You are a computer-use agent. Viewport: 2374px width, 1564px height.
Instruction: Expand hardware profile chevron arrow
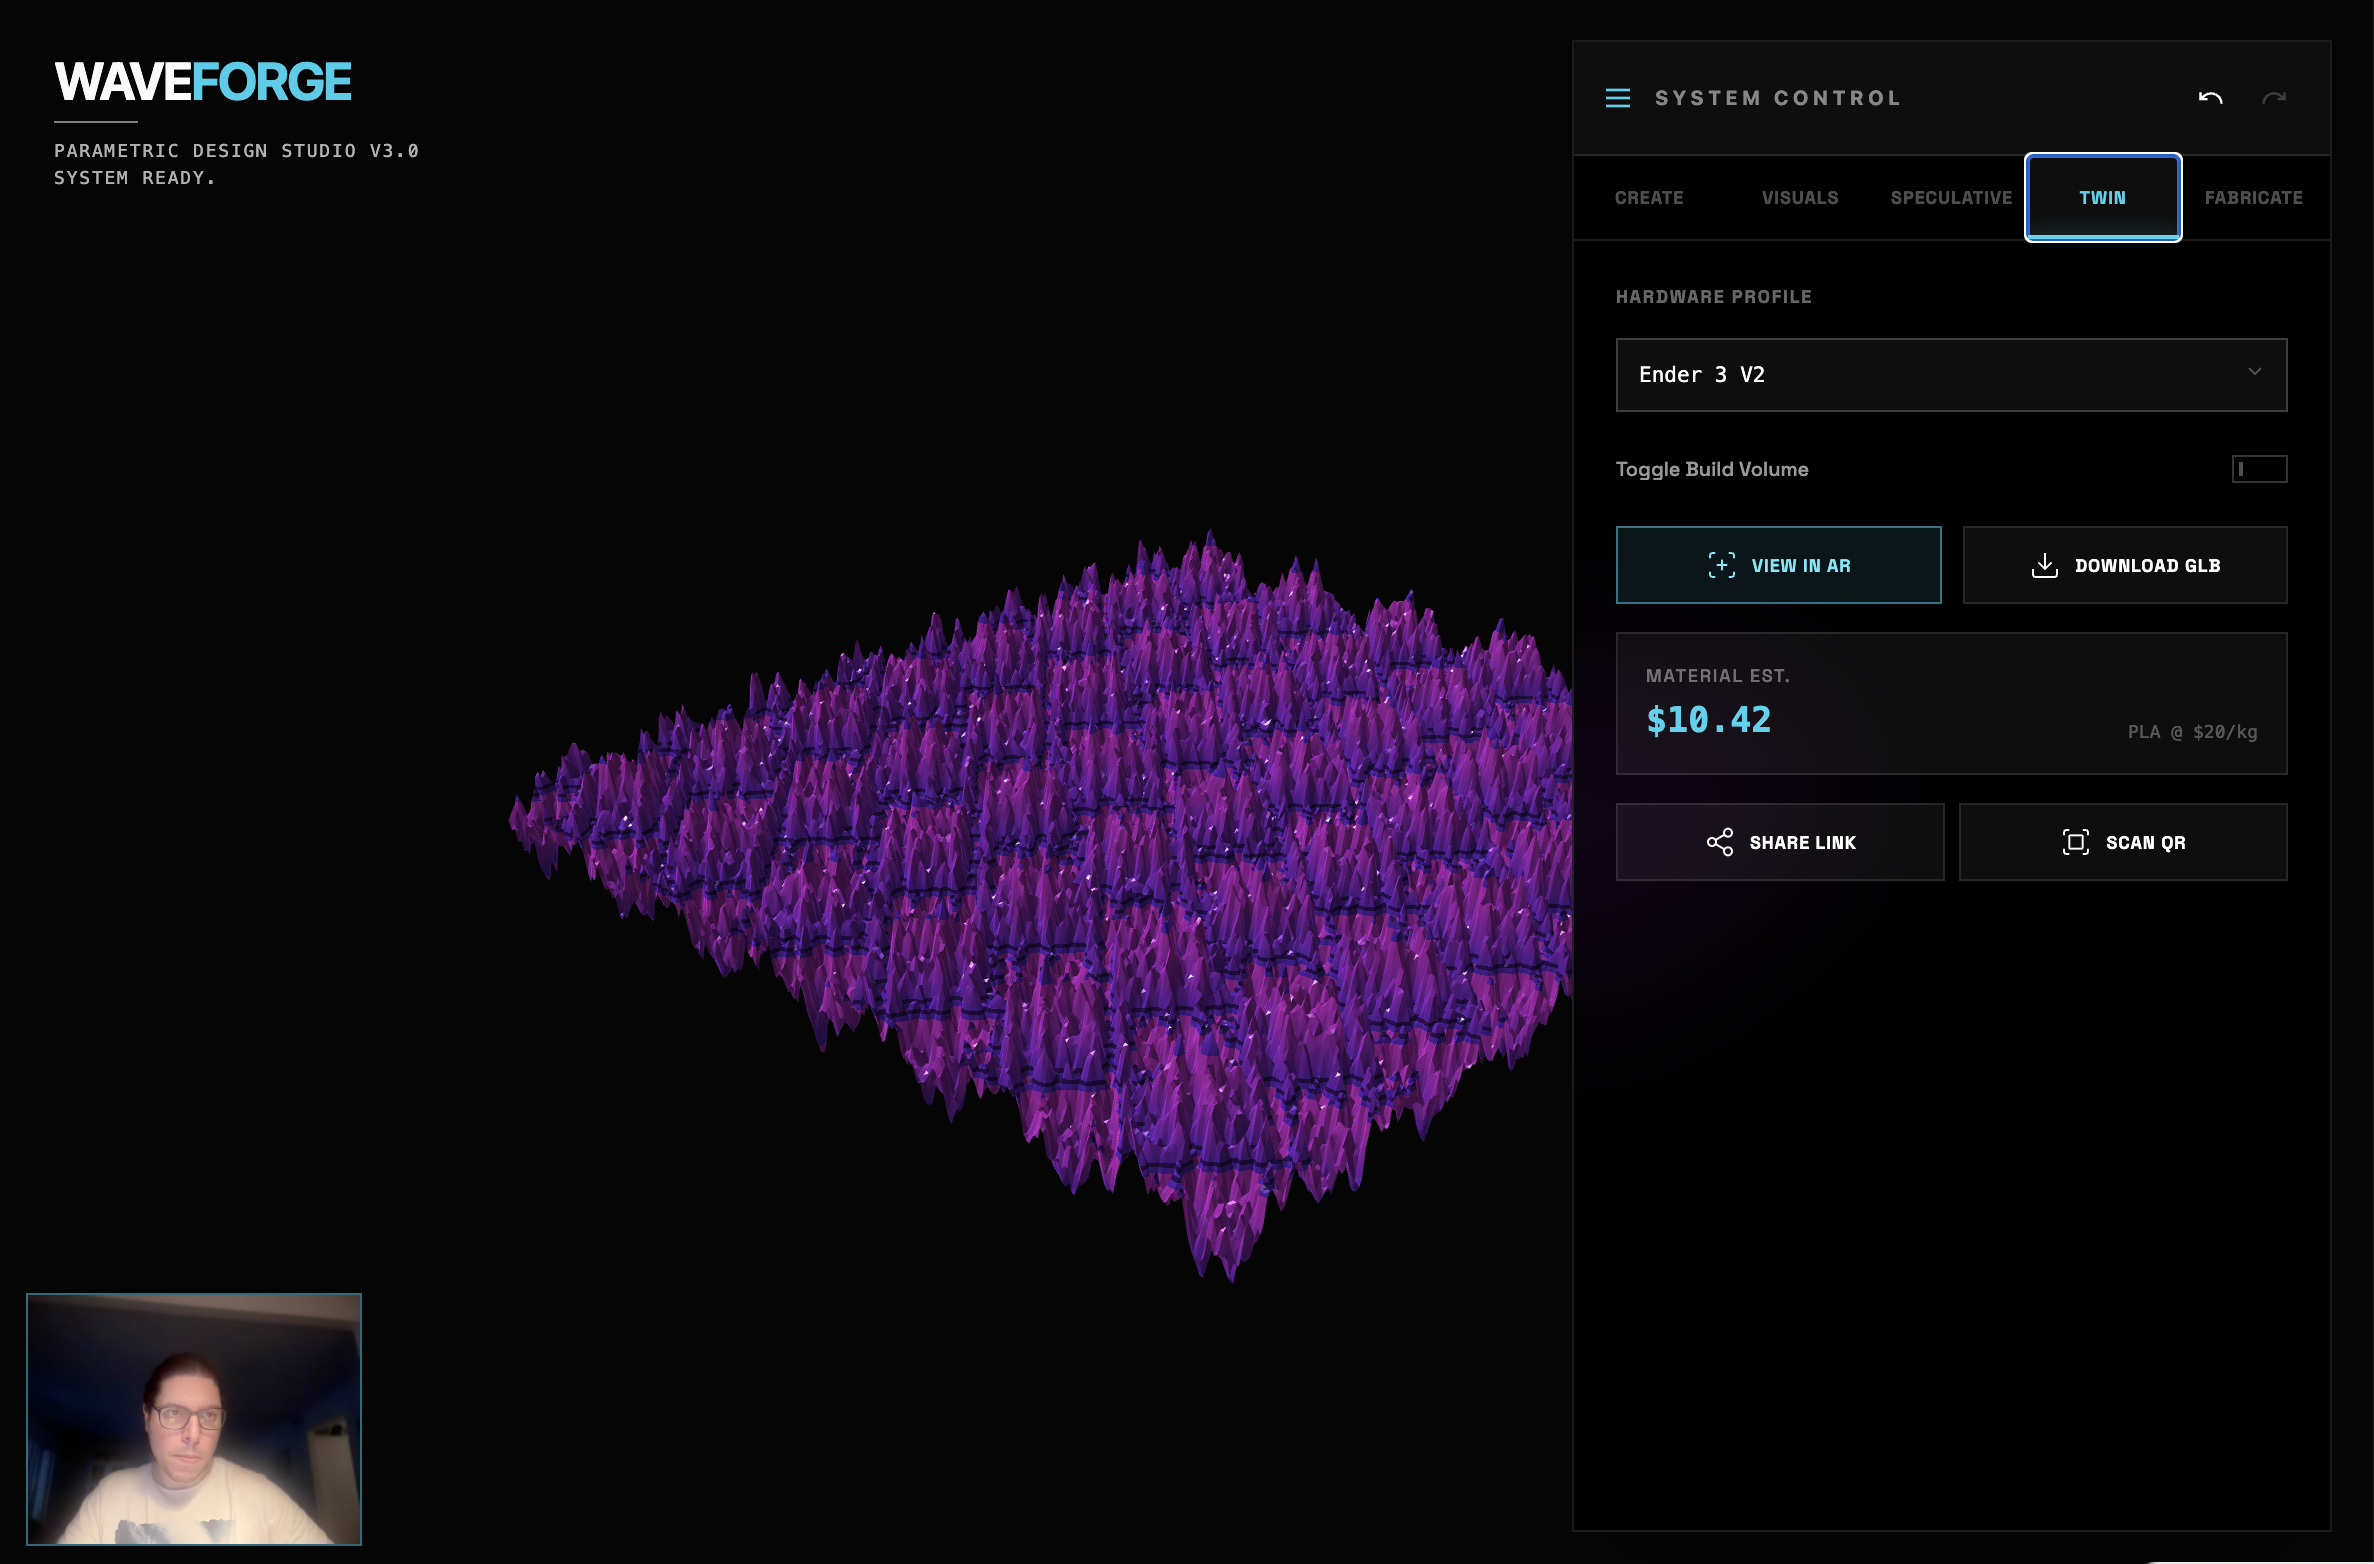(2254, 372)
